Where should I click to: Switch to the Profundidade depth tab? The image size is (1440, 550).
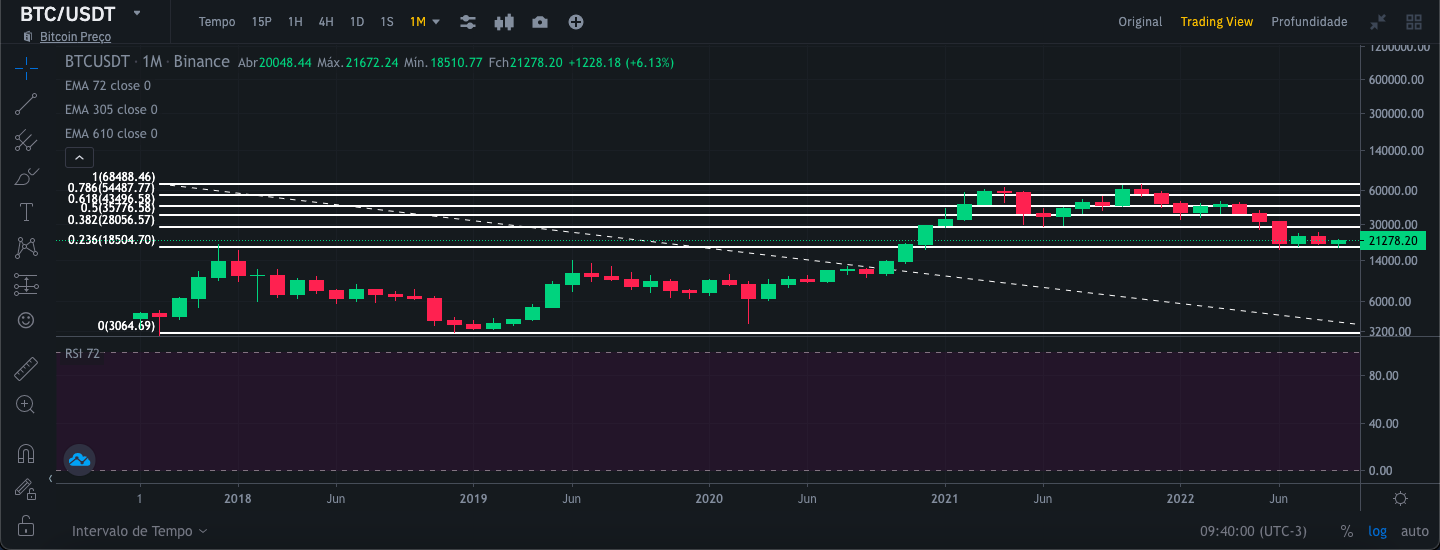click(x=1309, y=22)
